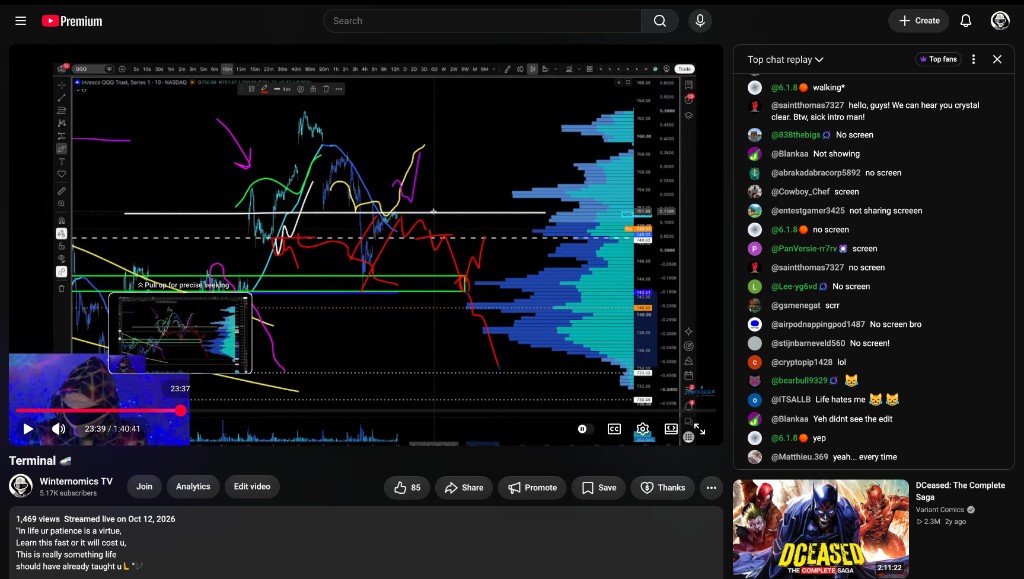Expand the video description box

tap(366, 542)
